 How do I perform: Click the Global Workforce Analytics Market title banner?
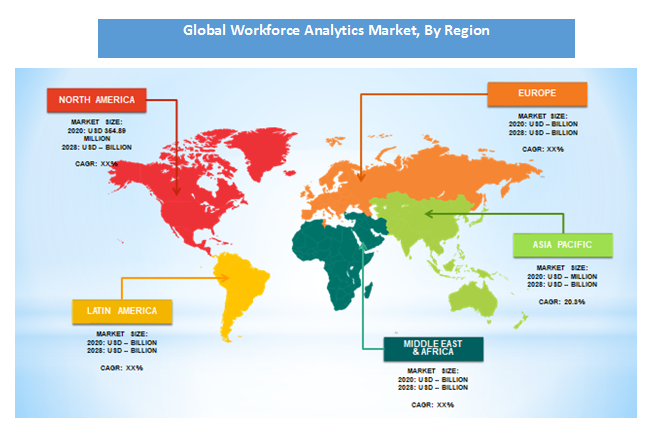(336, 38)
